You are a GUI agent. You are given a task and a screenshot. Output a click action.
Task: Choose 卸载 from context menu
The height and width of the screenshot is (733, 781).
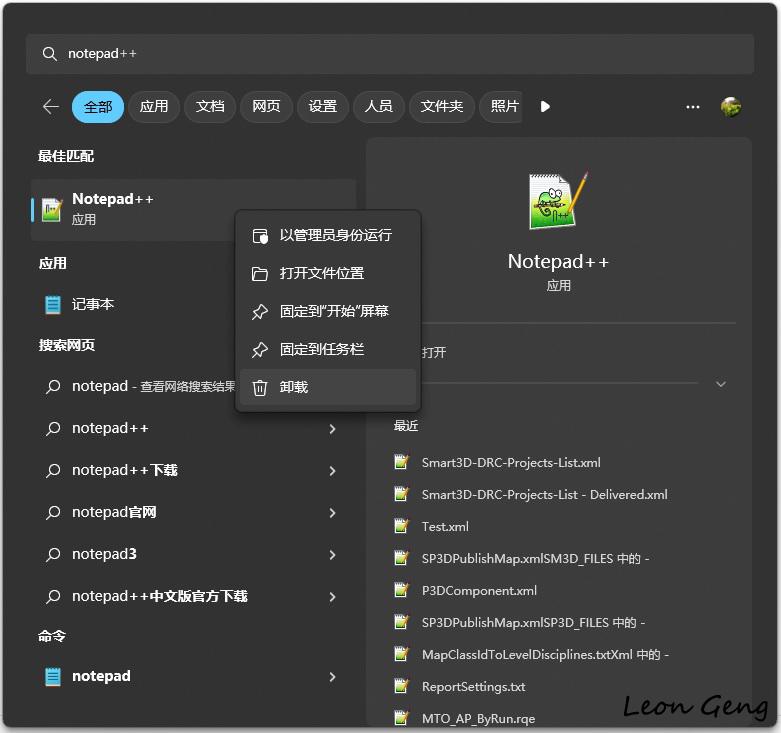(328, 387)
